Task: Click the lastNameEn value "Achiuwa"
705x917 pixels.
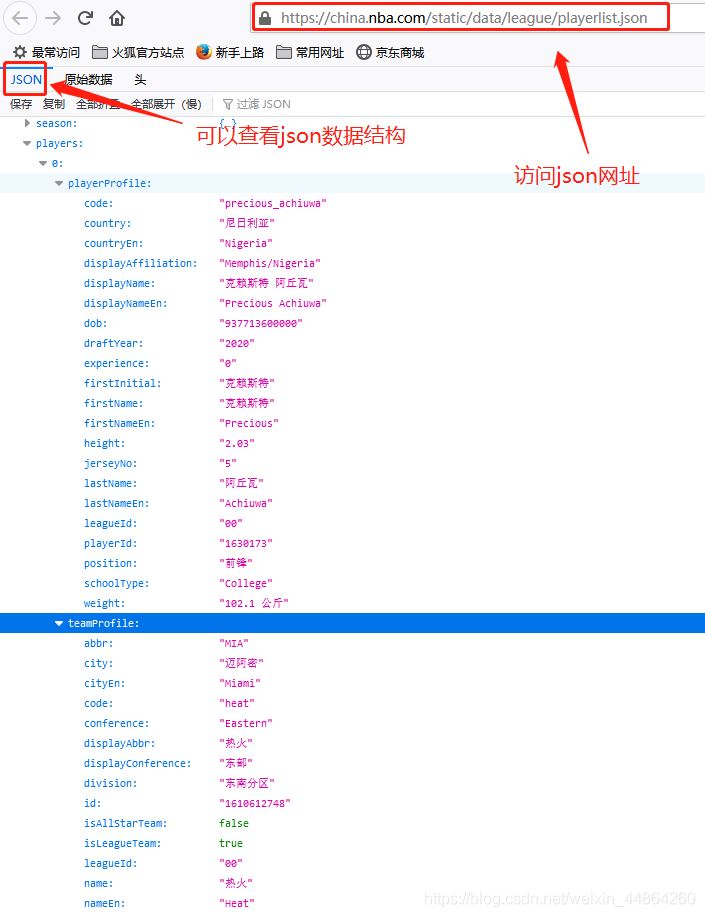Action: pos(246,504)
